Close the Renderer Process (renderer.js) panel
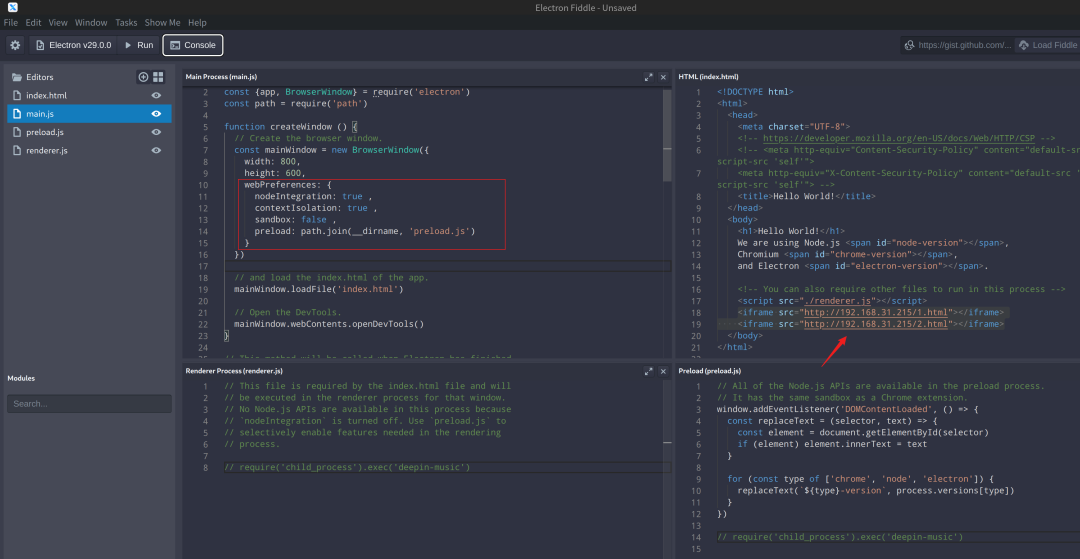The image size is (1080, 559). point(662,371)
